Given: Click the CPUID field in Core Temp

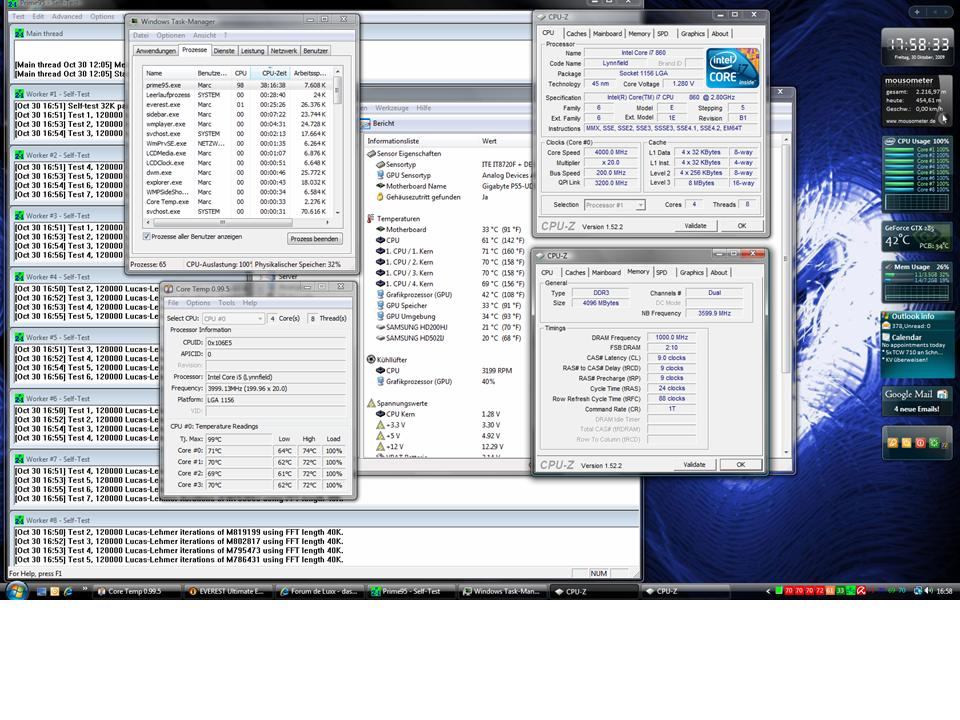Looking at the screenshot, I should coord(276,343).
